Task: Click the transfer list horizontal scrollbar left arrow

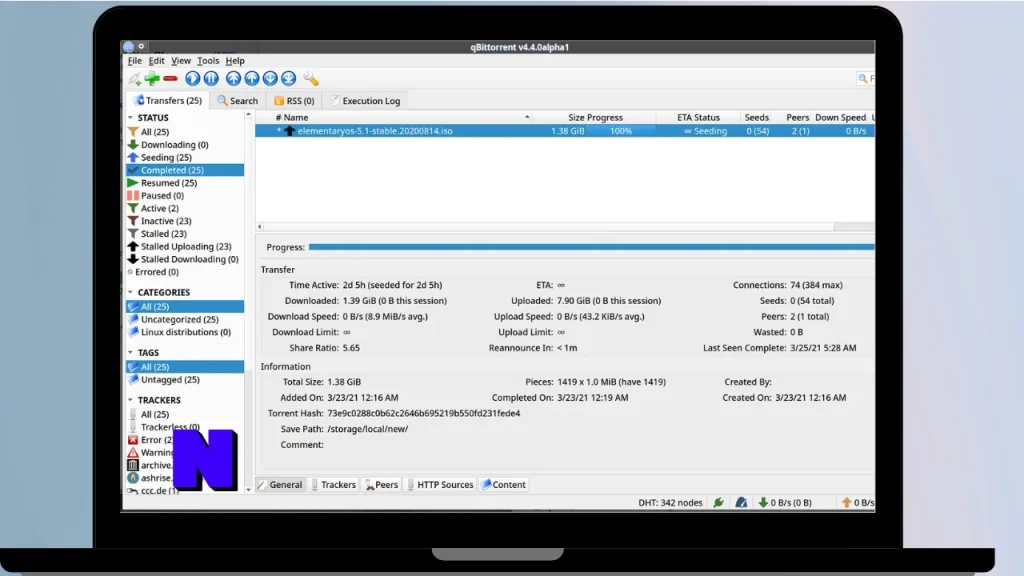Action: click(260, 227)
